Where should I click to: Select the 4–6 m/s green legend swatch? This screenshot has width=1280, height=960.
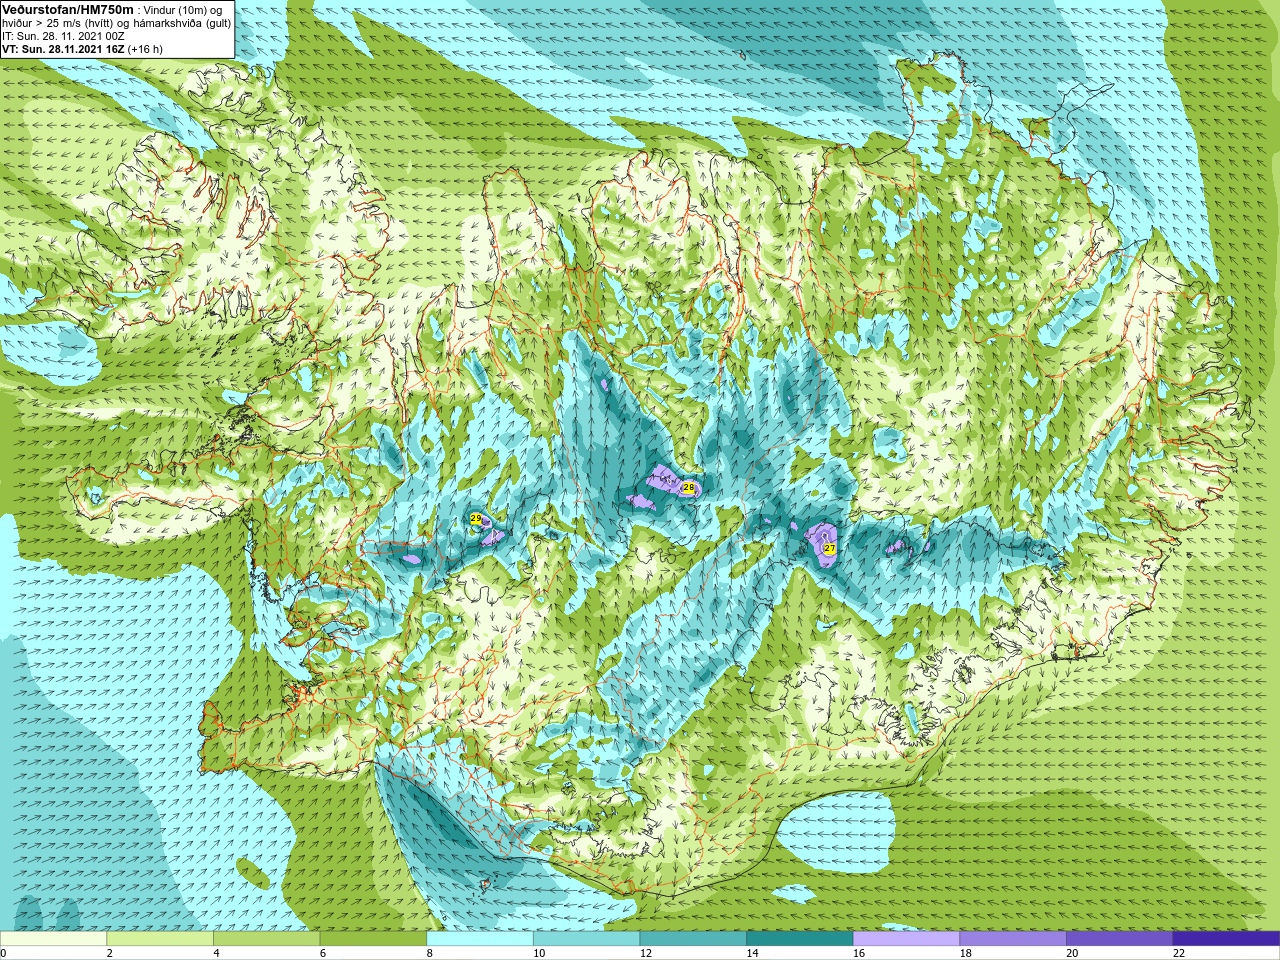266,939
